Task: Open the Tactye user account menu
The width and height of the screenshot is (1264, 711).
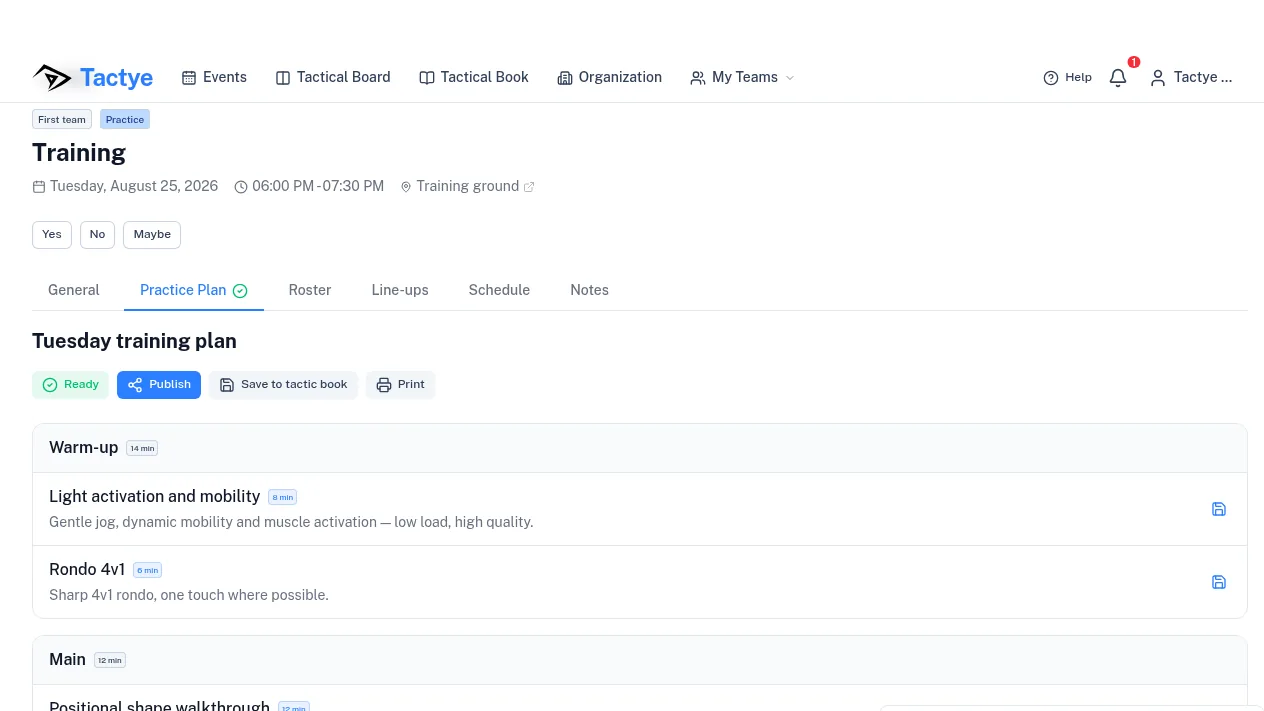Action: point(1191,77)
